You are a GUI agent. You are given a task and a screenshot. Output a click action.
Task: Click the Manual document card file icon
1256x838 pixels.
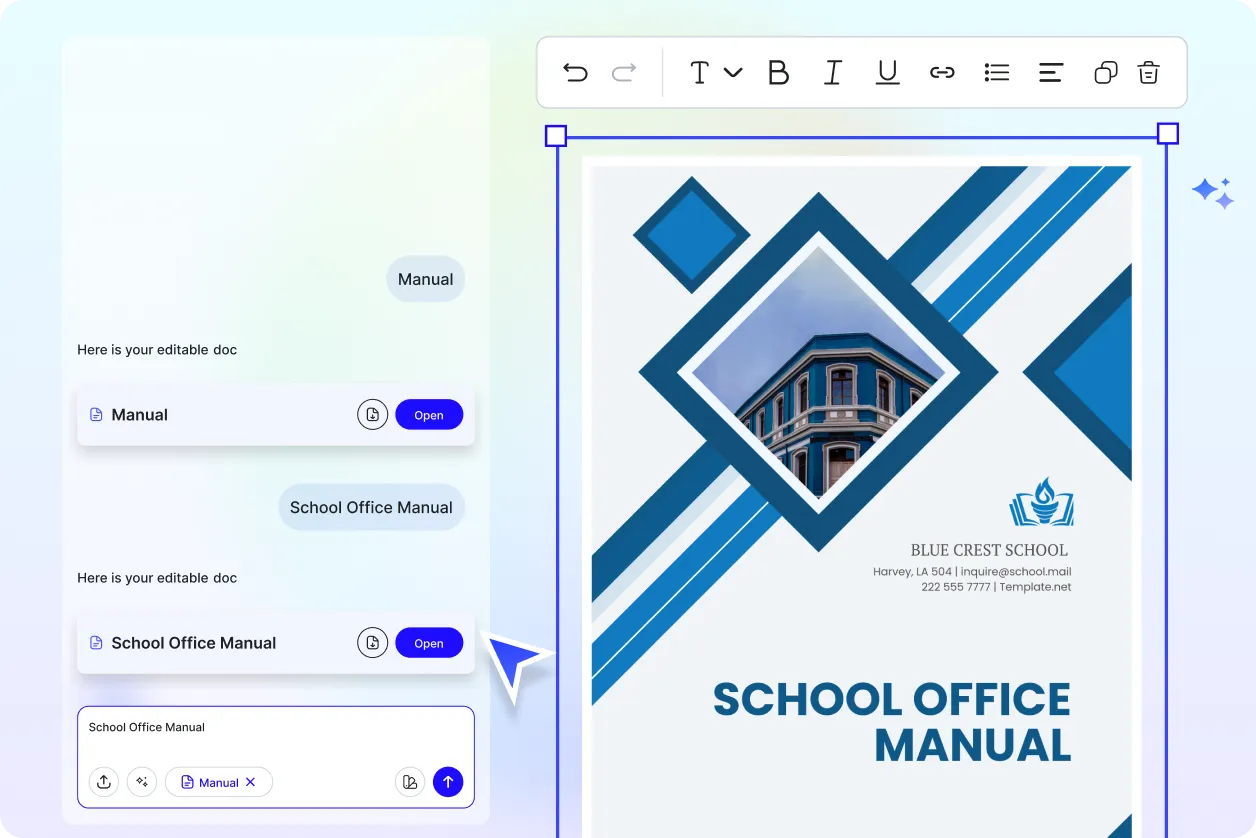[x=96, y=415]
